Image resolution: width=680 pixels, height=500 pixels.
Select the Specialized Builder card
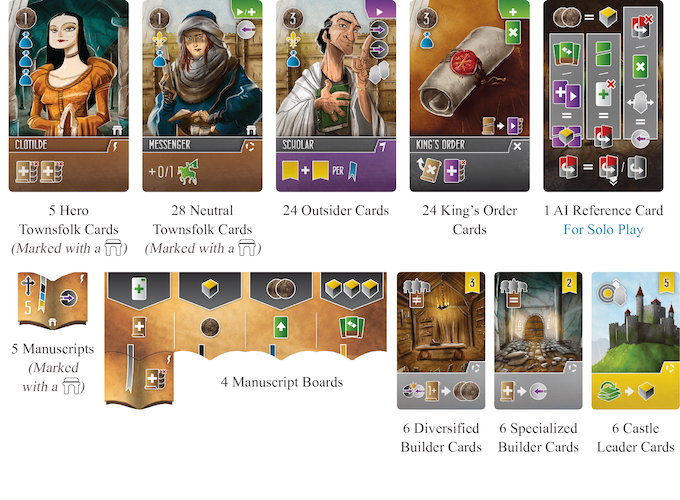(538, 340)
